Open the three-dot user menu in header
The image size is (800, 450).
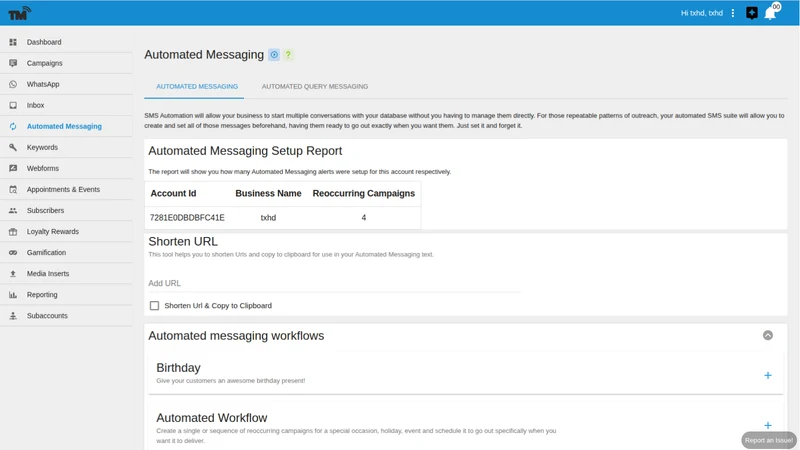[733, 13]
